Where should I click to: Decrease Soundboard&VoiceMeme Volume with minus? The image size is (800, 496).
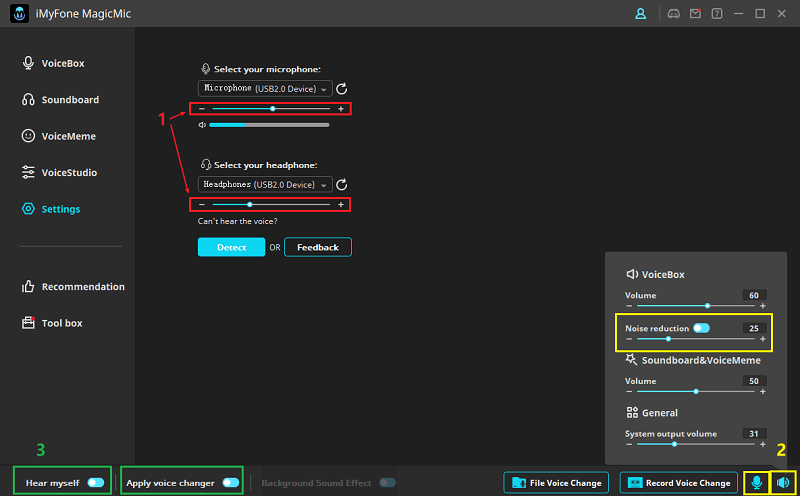[x=629, y=391]
